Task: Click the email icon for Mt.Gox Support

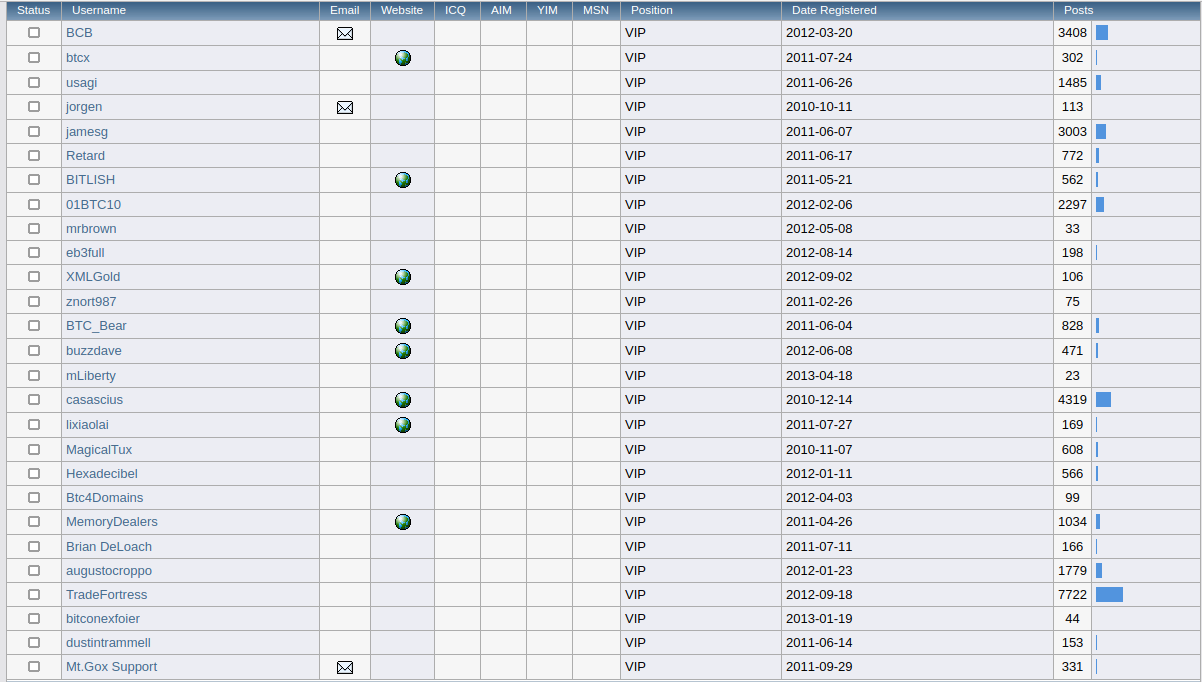Action: point(345,667)
